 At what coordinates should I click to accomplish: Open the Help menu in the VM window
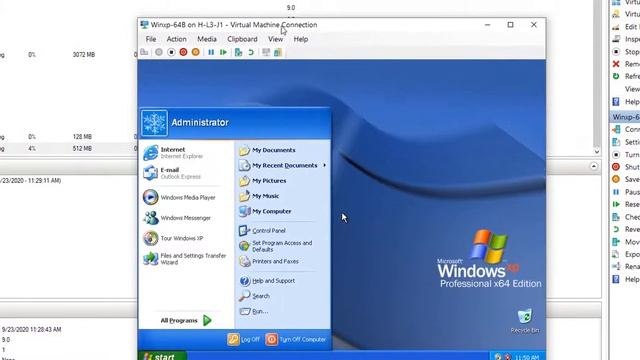(x=301, y=39)
